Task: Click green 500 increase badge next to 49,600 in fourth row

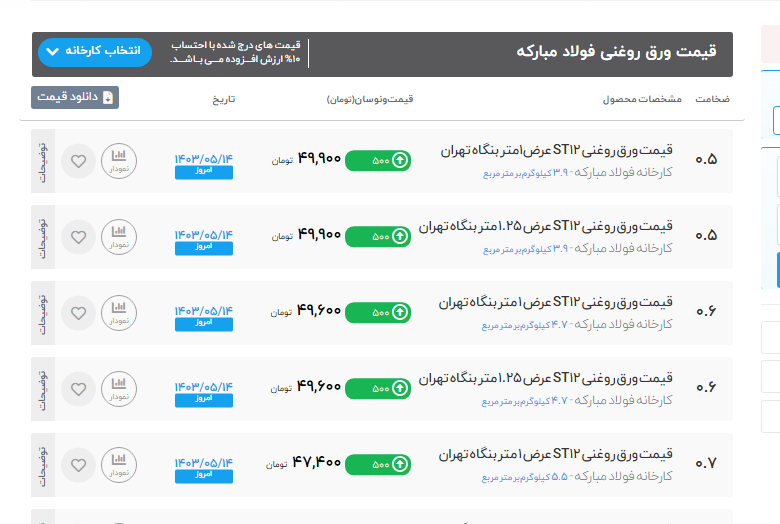Action: pos(379,388)
